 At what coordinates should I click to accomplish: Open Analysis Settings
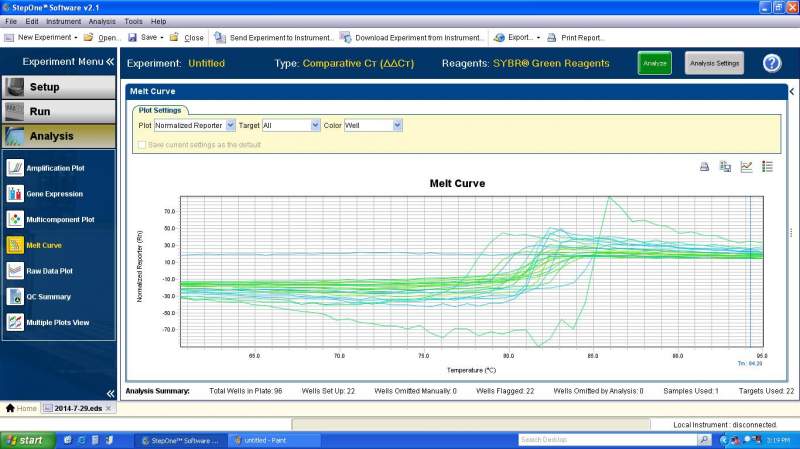[x=714, y=63]
